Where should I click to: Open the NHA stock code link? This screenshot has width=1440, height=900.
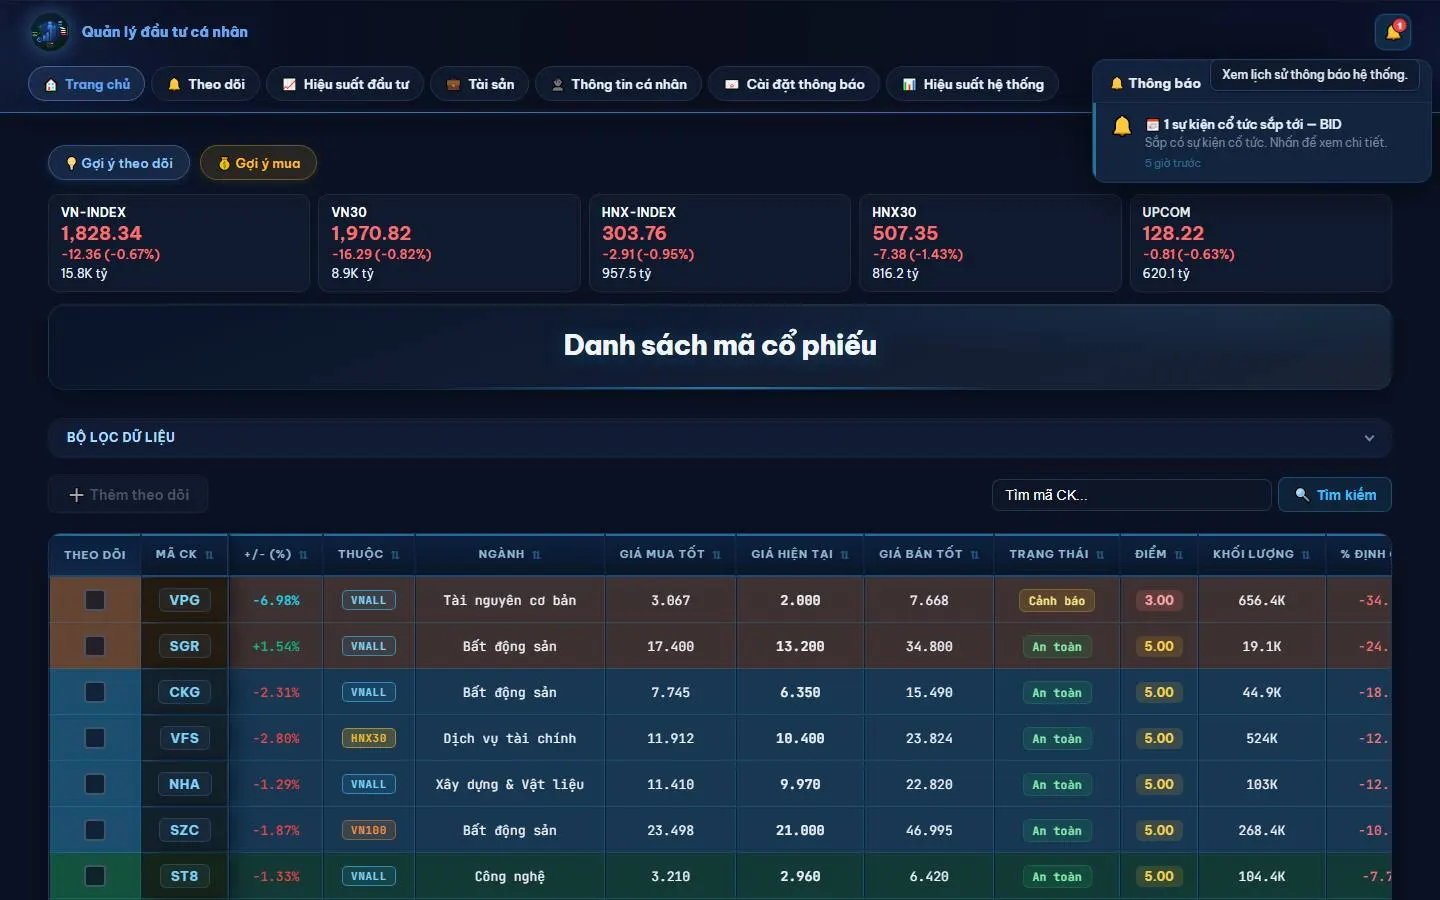(x=184, y=784)
